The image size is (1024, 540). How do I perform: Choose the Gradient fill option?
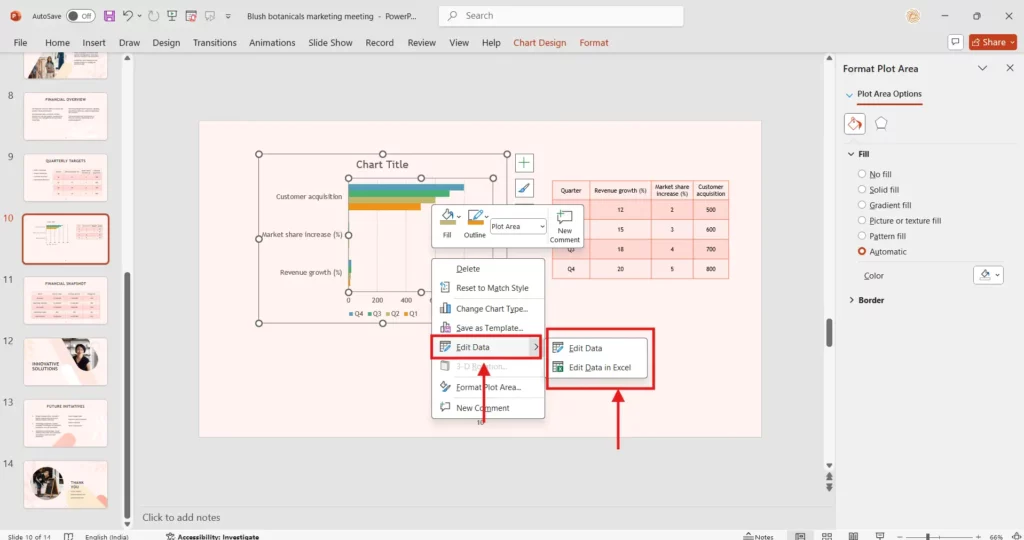pos(862,205)
